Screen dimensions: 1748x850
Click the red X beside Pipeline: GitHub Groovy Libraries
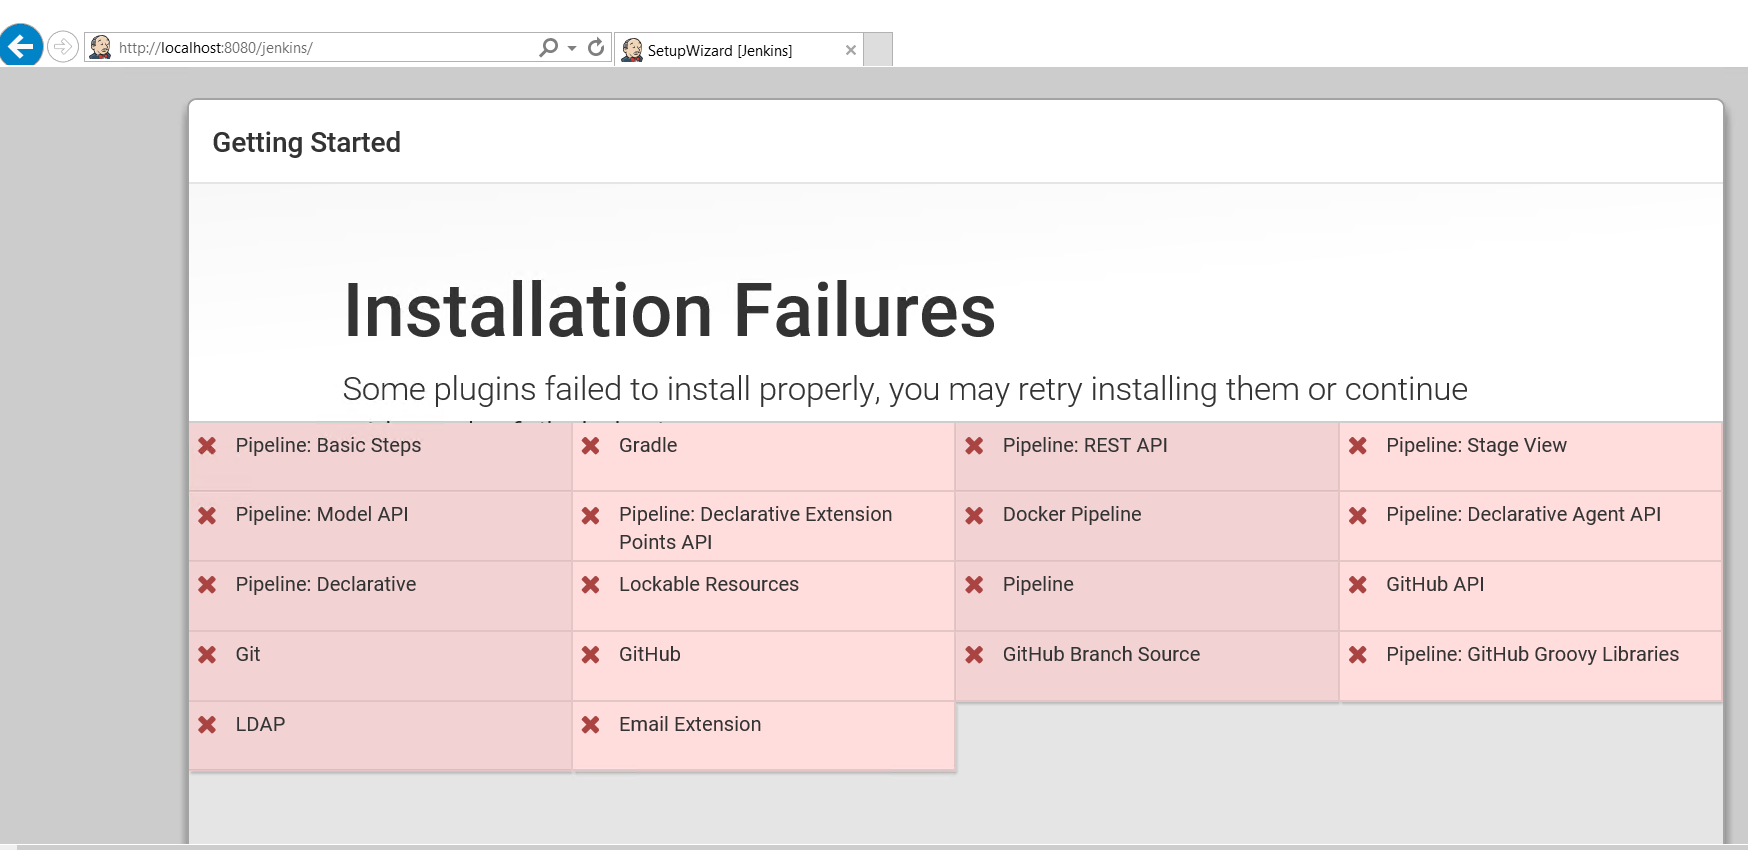click(1358, 655)
